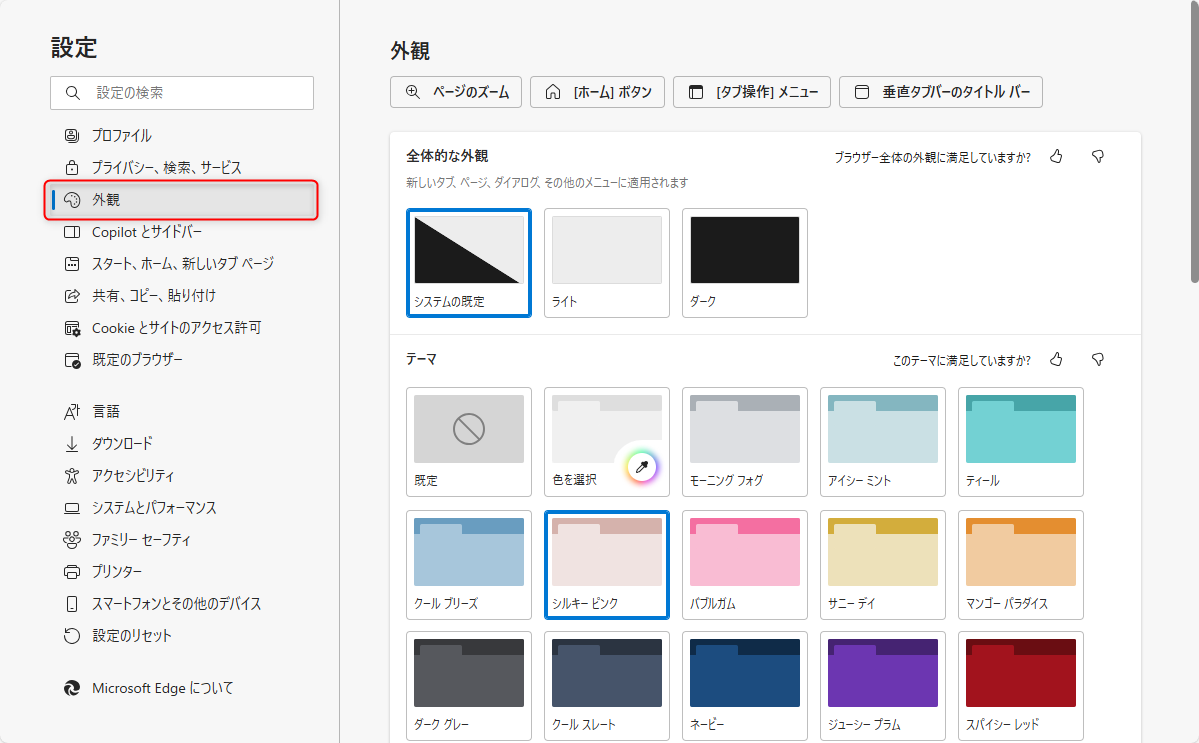Thumbs down for the overall browser appearance

click(x=1097, y=156)
